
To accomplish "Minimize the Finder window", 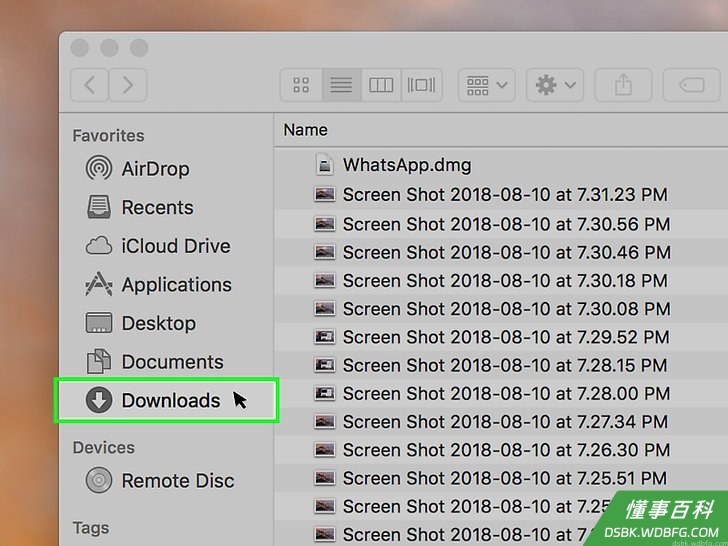I will [110, 48].
